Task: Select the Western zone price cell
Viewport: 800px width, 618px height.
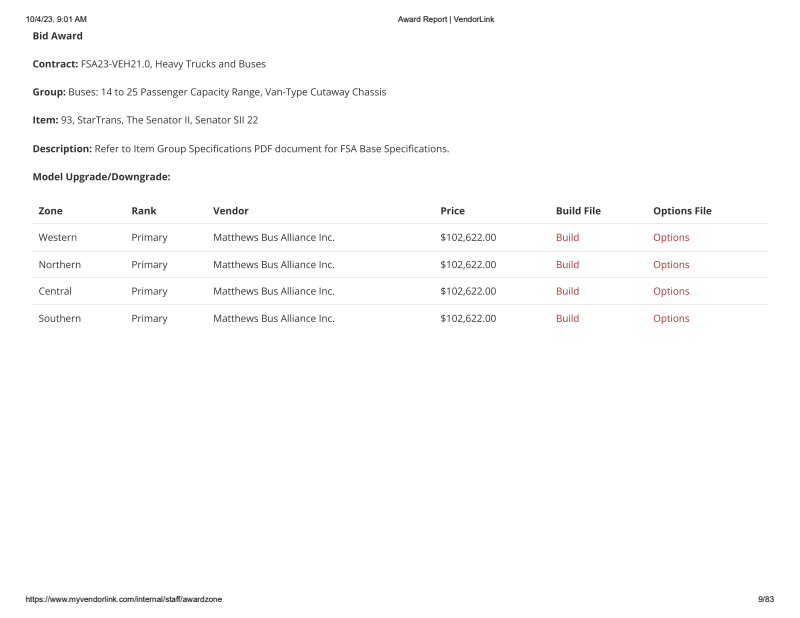Action: [x=468, y=238]
